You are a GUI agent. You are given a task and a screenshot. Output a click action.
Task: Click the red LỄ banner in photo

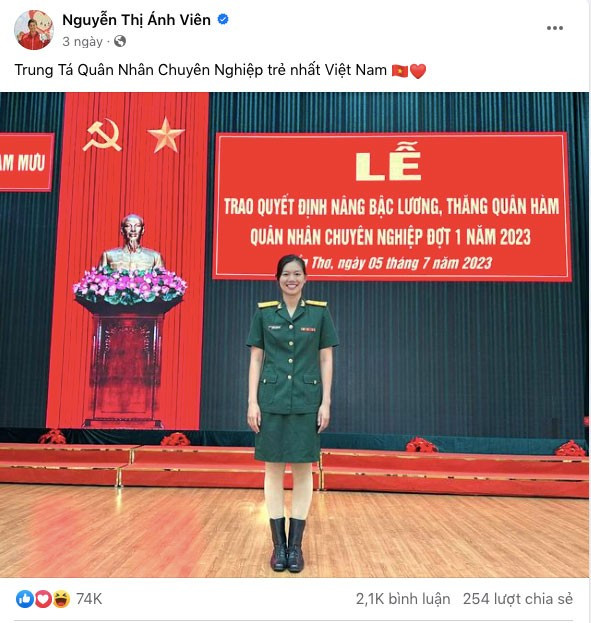391,207
